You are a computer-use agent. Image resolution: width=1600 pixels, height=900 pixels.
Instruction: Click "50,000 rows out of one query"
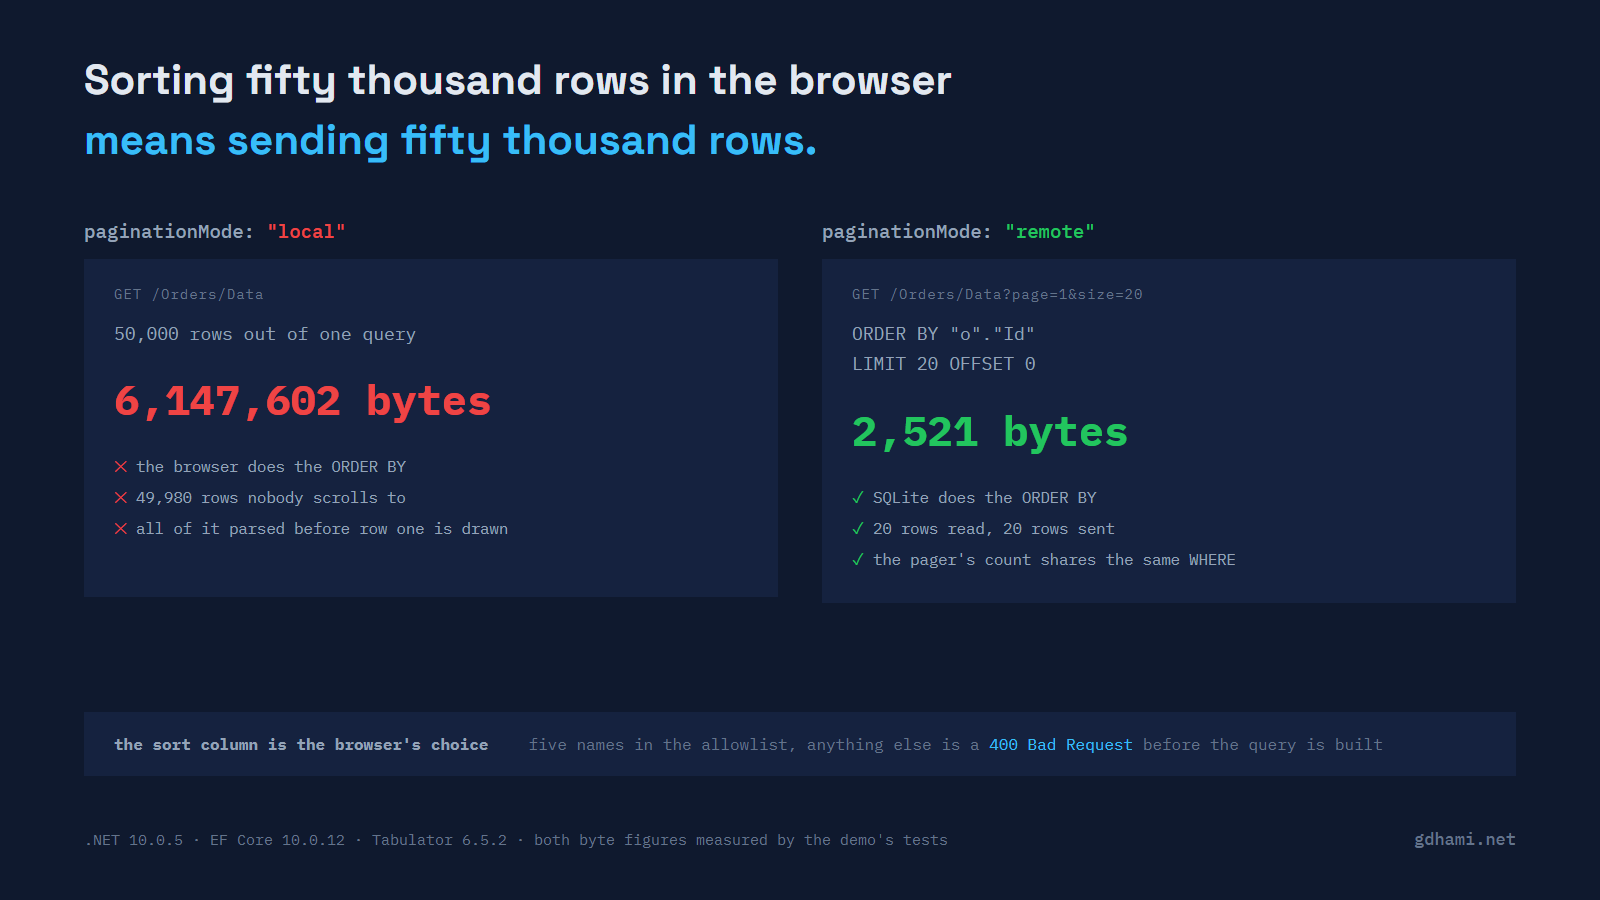tap(265, 335)
